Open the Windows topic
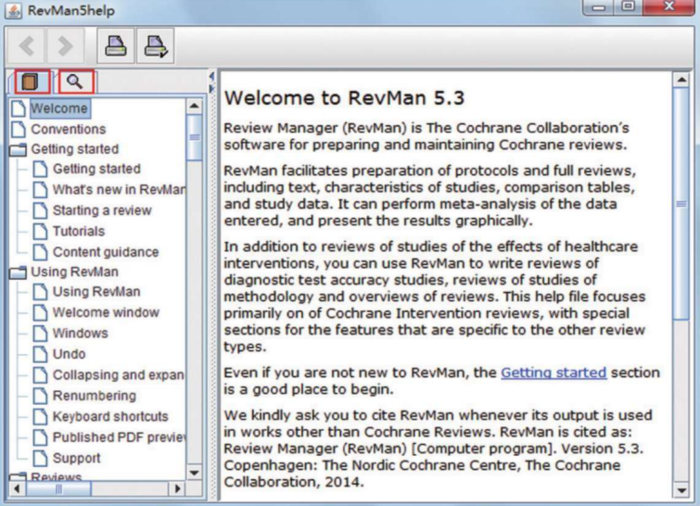 pyautogui.click(x=80, y=333)
